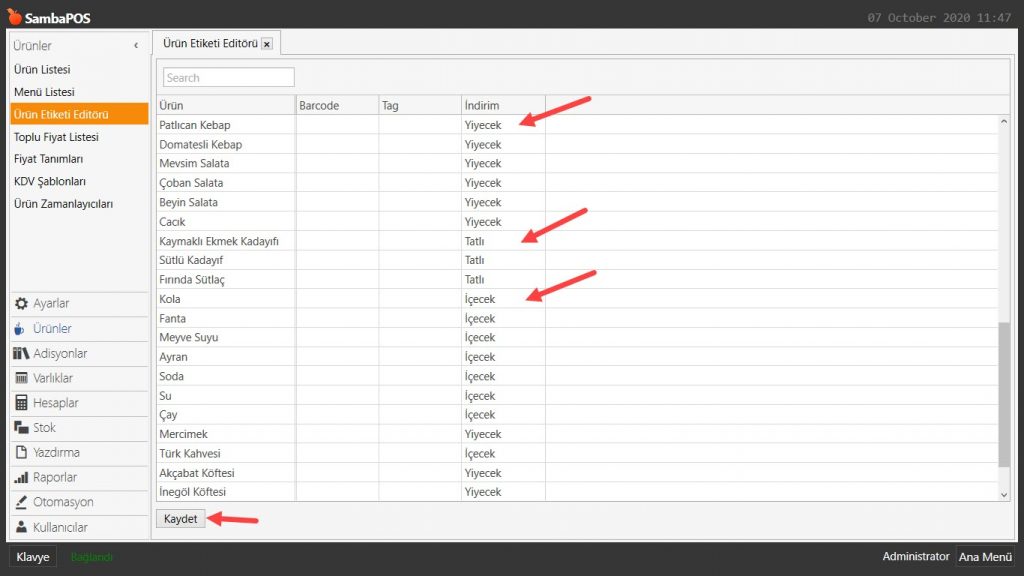Close the Ürün Etiketi Editörü tab
Viewport: 1024px width, 576px height.
click(x=266, y=45)
